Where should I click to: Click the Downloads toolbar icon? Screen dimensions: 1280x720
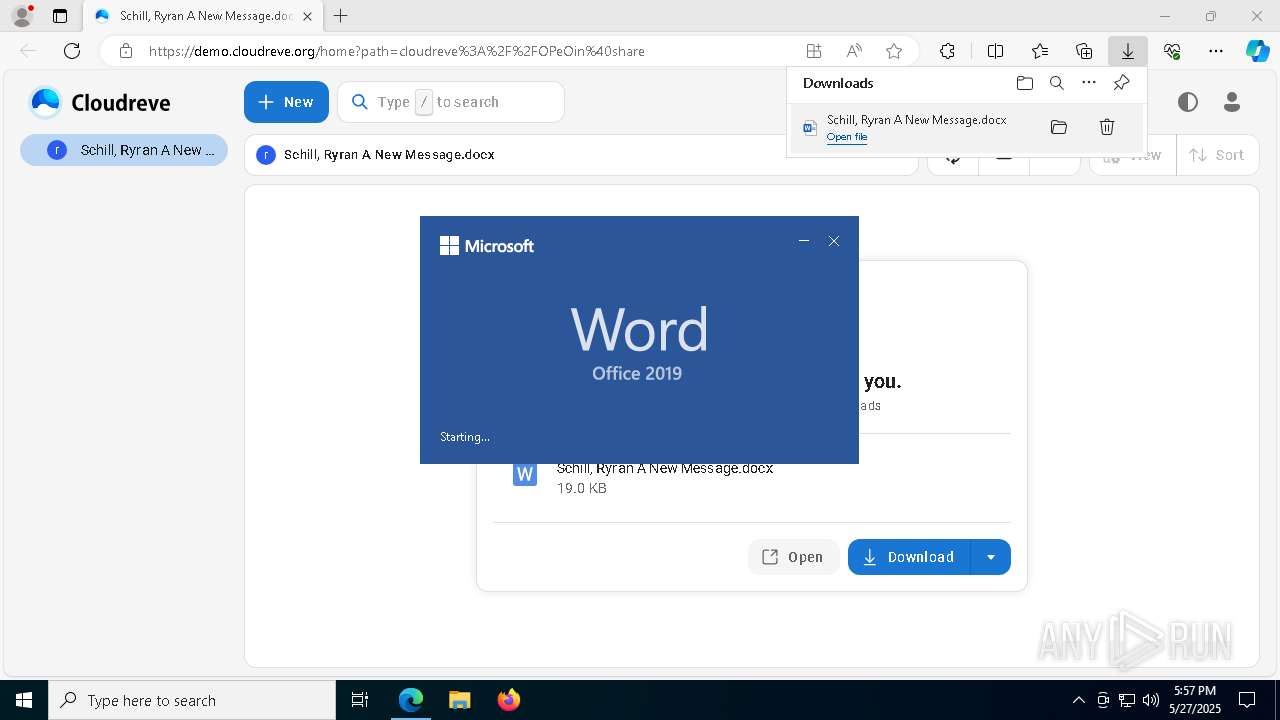pyautogui.click(x=1128, y=51)
